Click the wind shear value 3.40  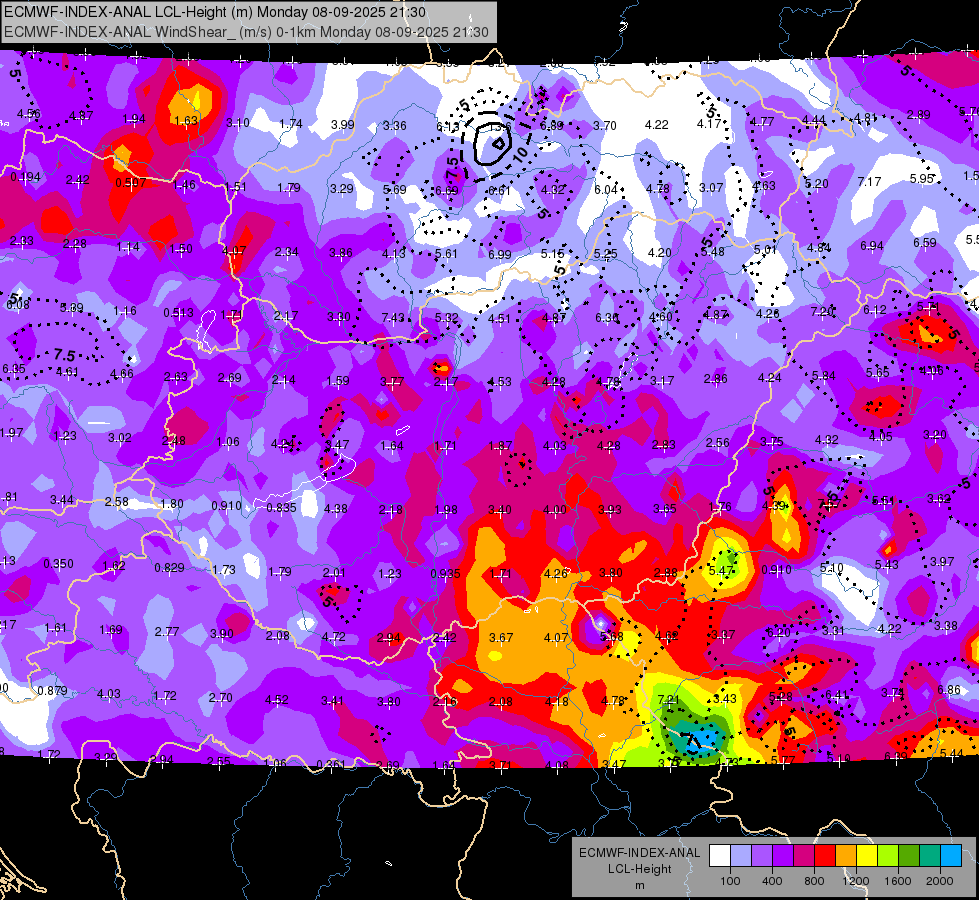[499, 510]
